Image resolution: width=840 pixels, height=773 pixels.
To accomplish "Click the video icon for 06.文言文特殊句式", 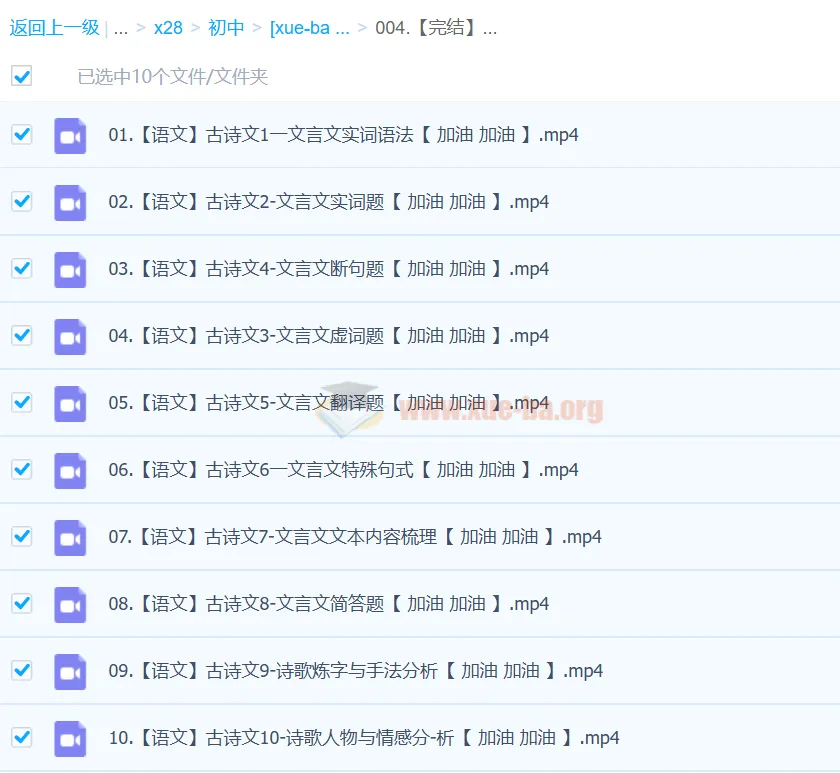I will (x=70, y=469).
